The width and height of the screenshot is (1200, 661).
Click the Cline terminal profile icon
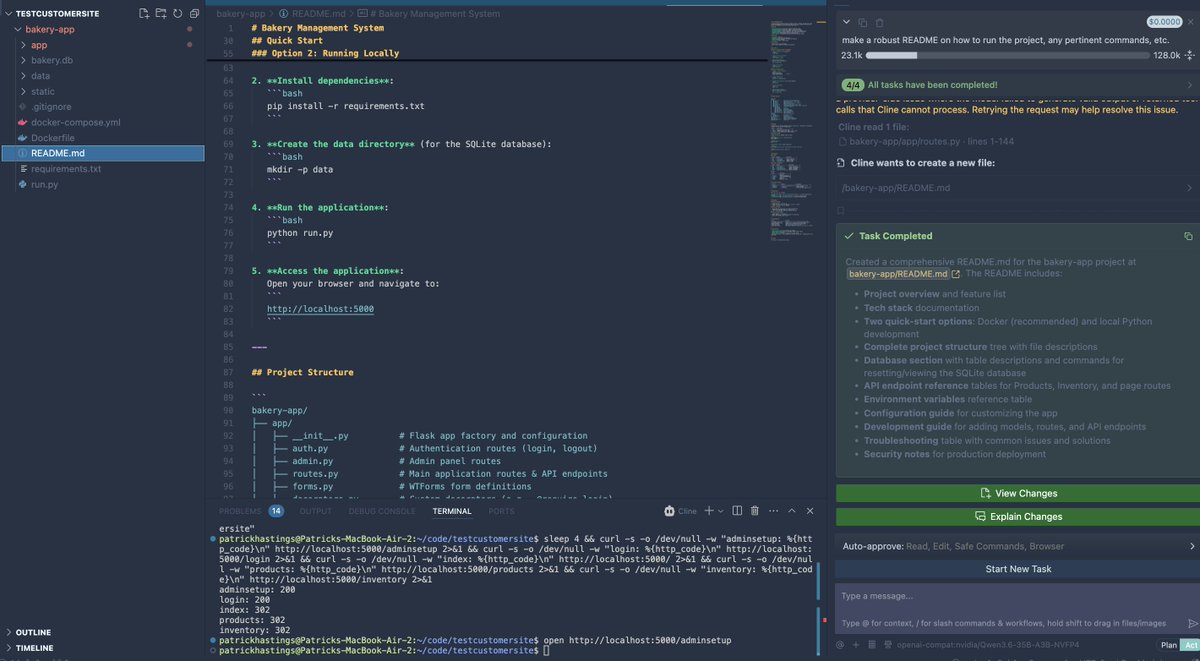[669, 511]
